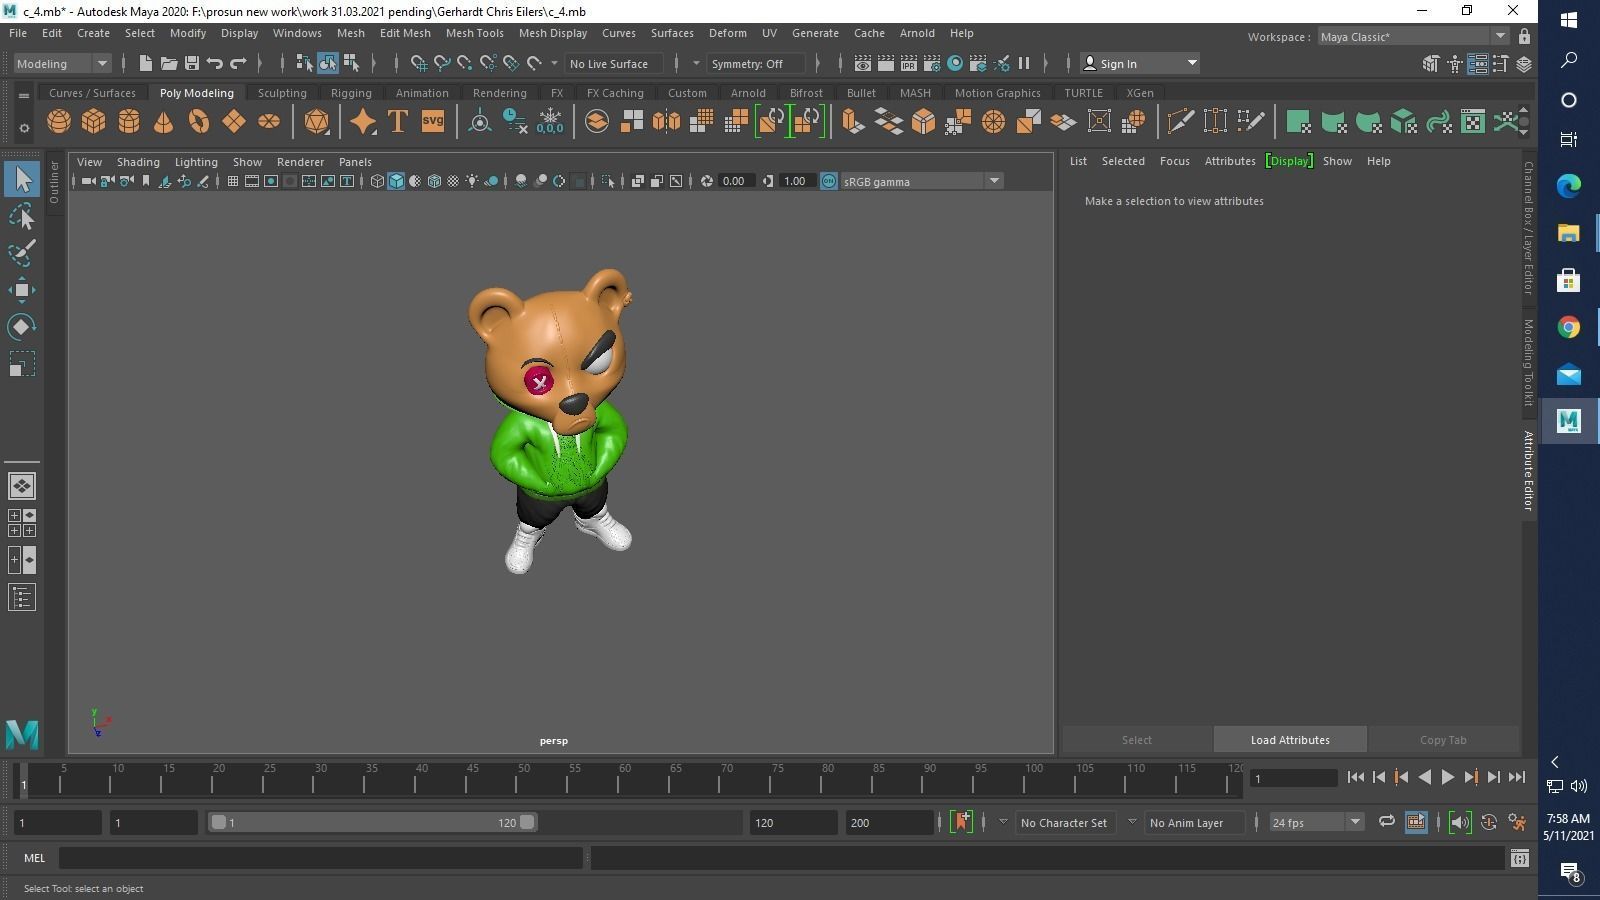Click the Redo arrow icon
1600x900 pixels.
click(x=238, y=63)
